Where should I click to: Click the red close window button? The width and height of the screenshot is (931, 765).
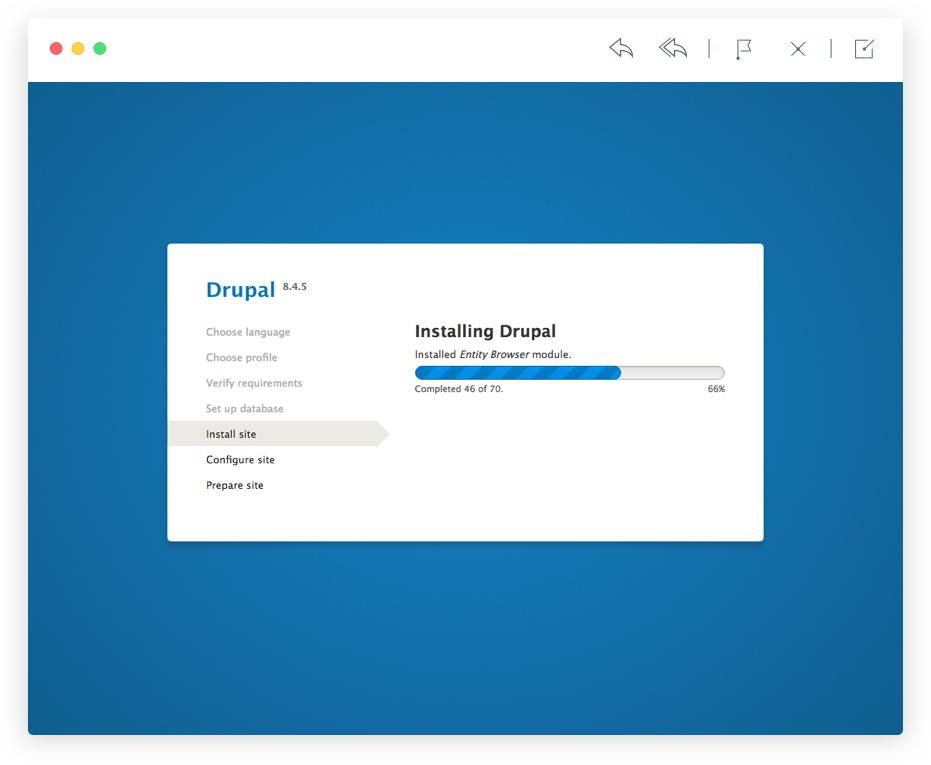coord(56,49)
